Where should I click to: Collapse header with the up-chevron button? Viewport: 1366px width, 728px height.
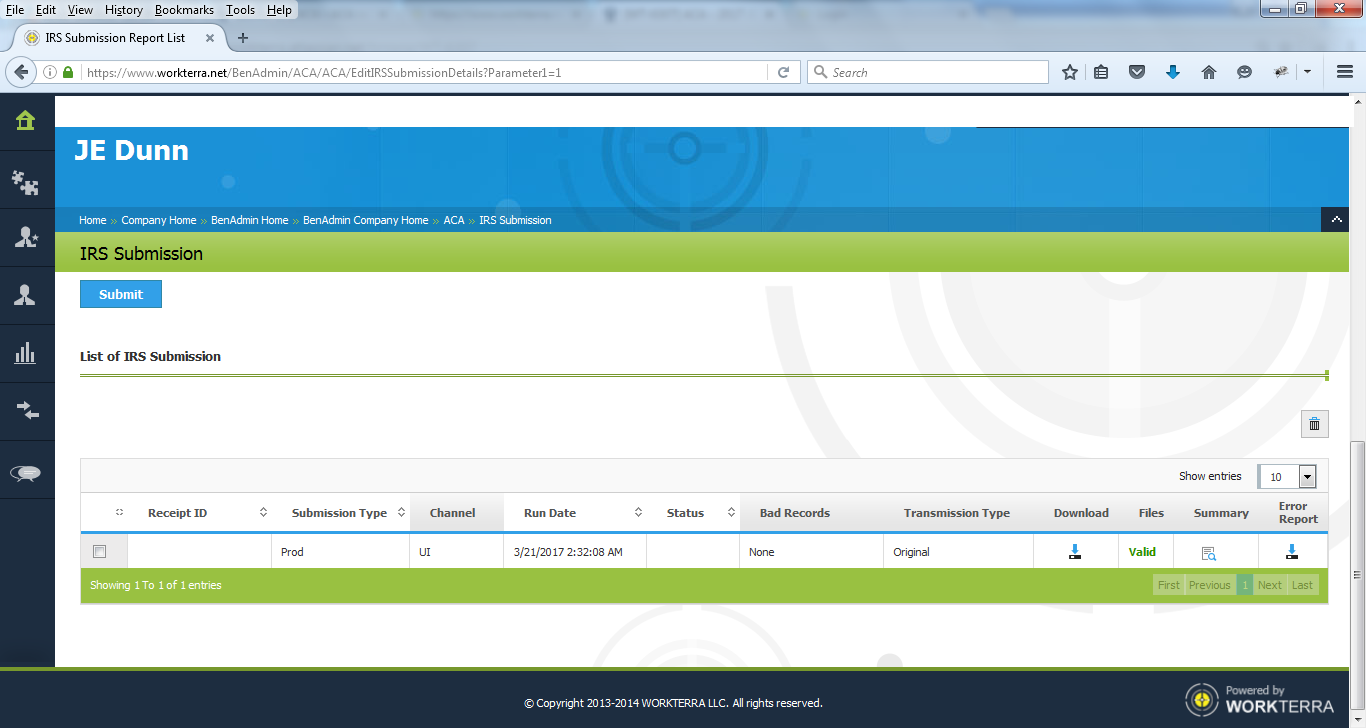1335,220
